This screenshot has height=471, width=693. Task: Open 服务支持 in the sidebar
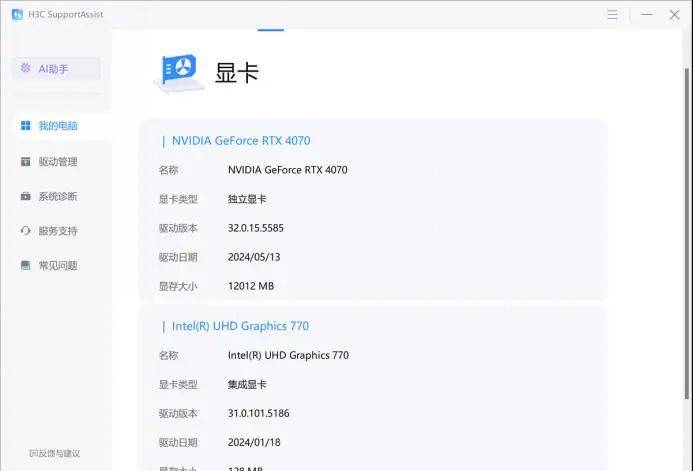[58, 231]
